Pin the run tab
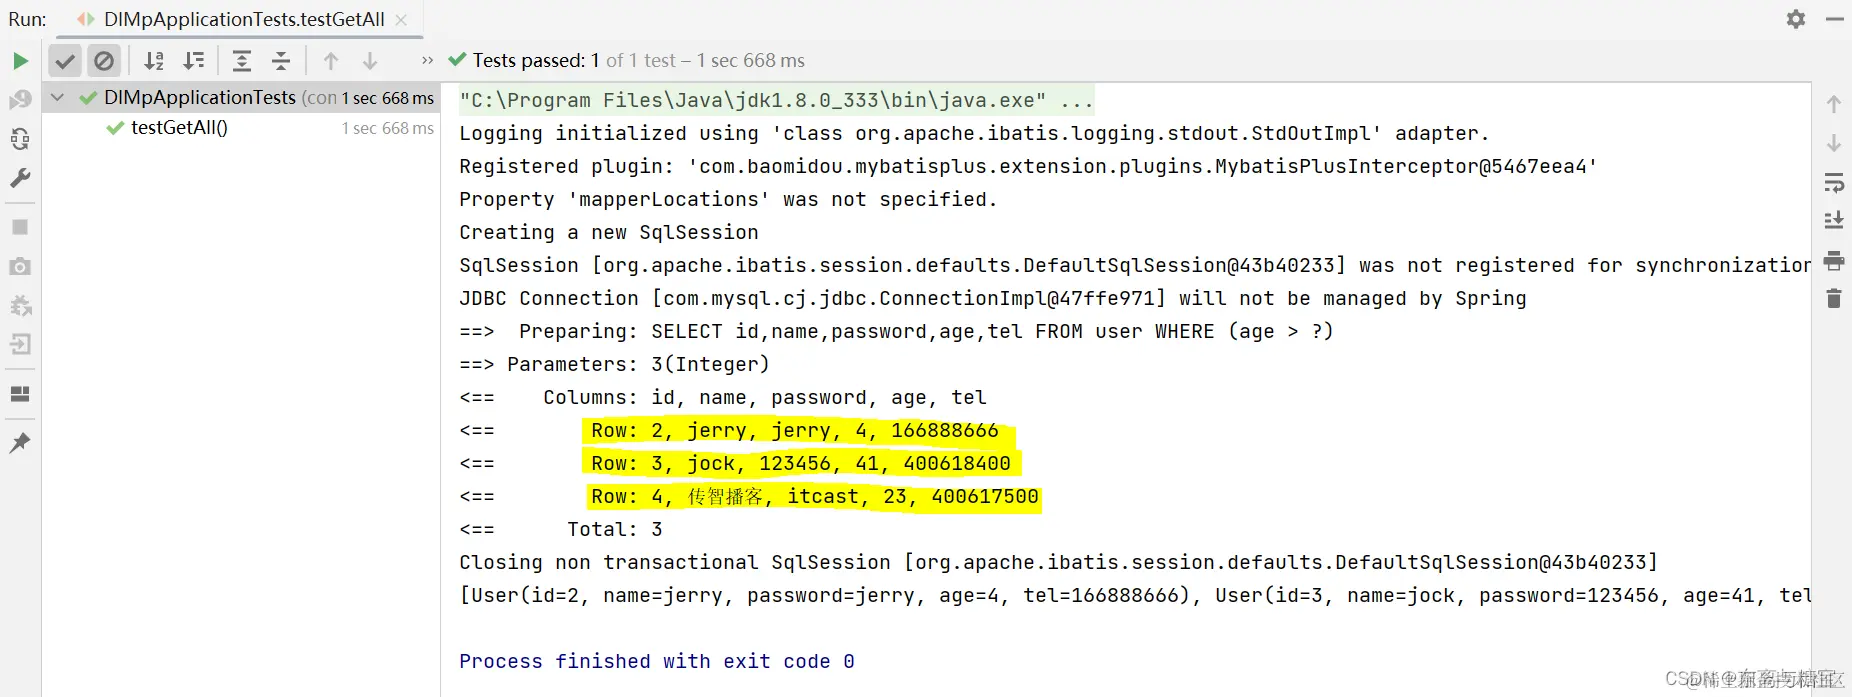 (20, 442)
